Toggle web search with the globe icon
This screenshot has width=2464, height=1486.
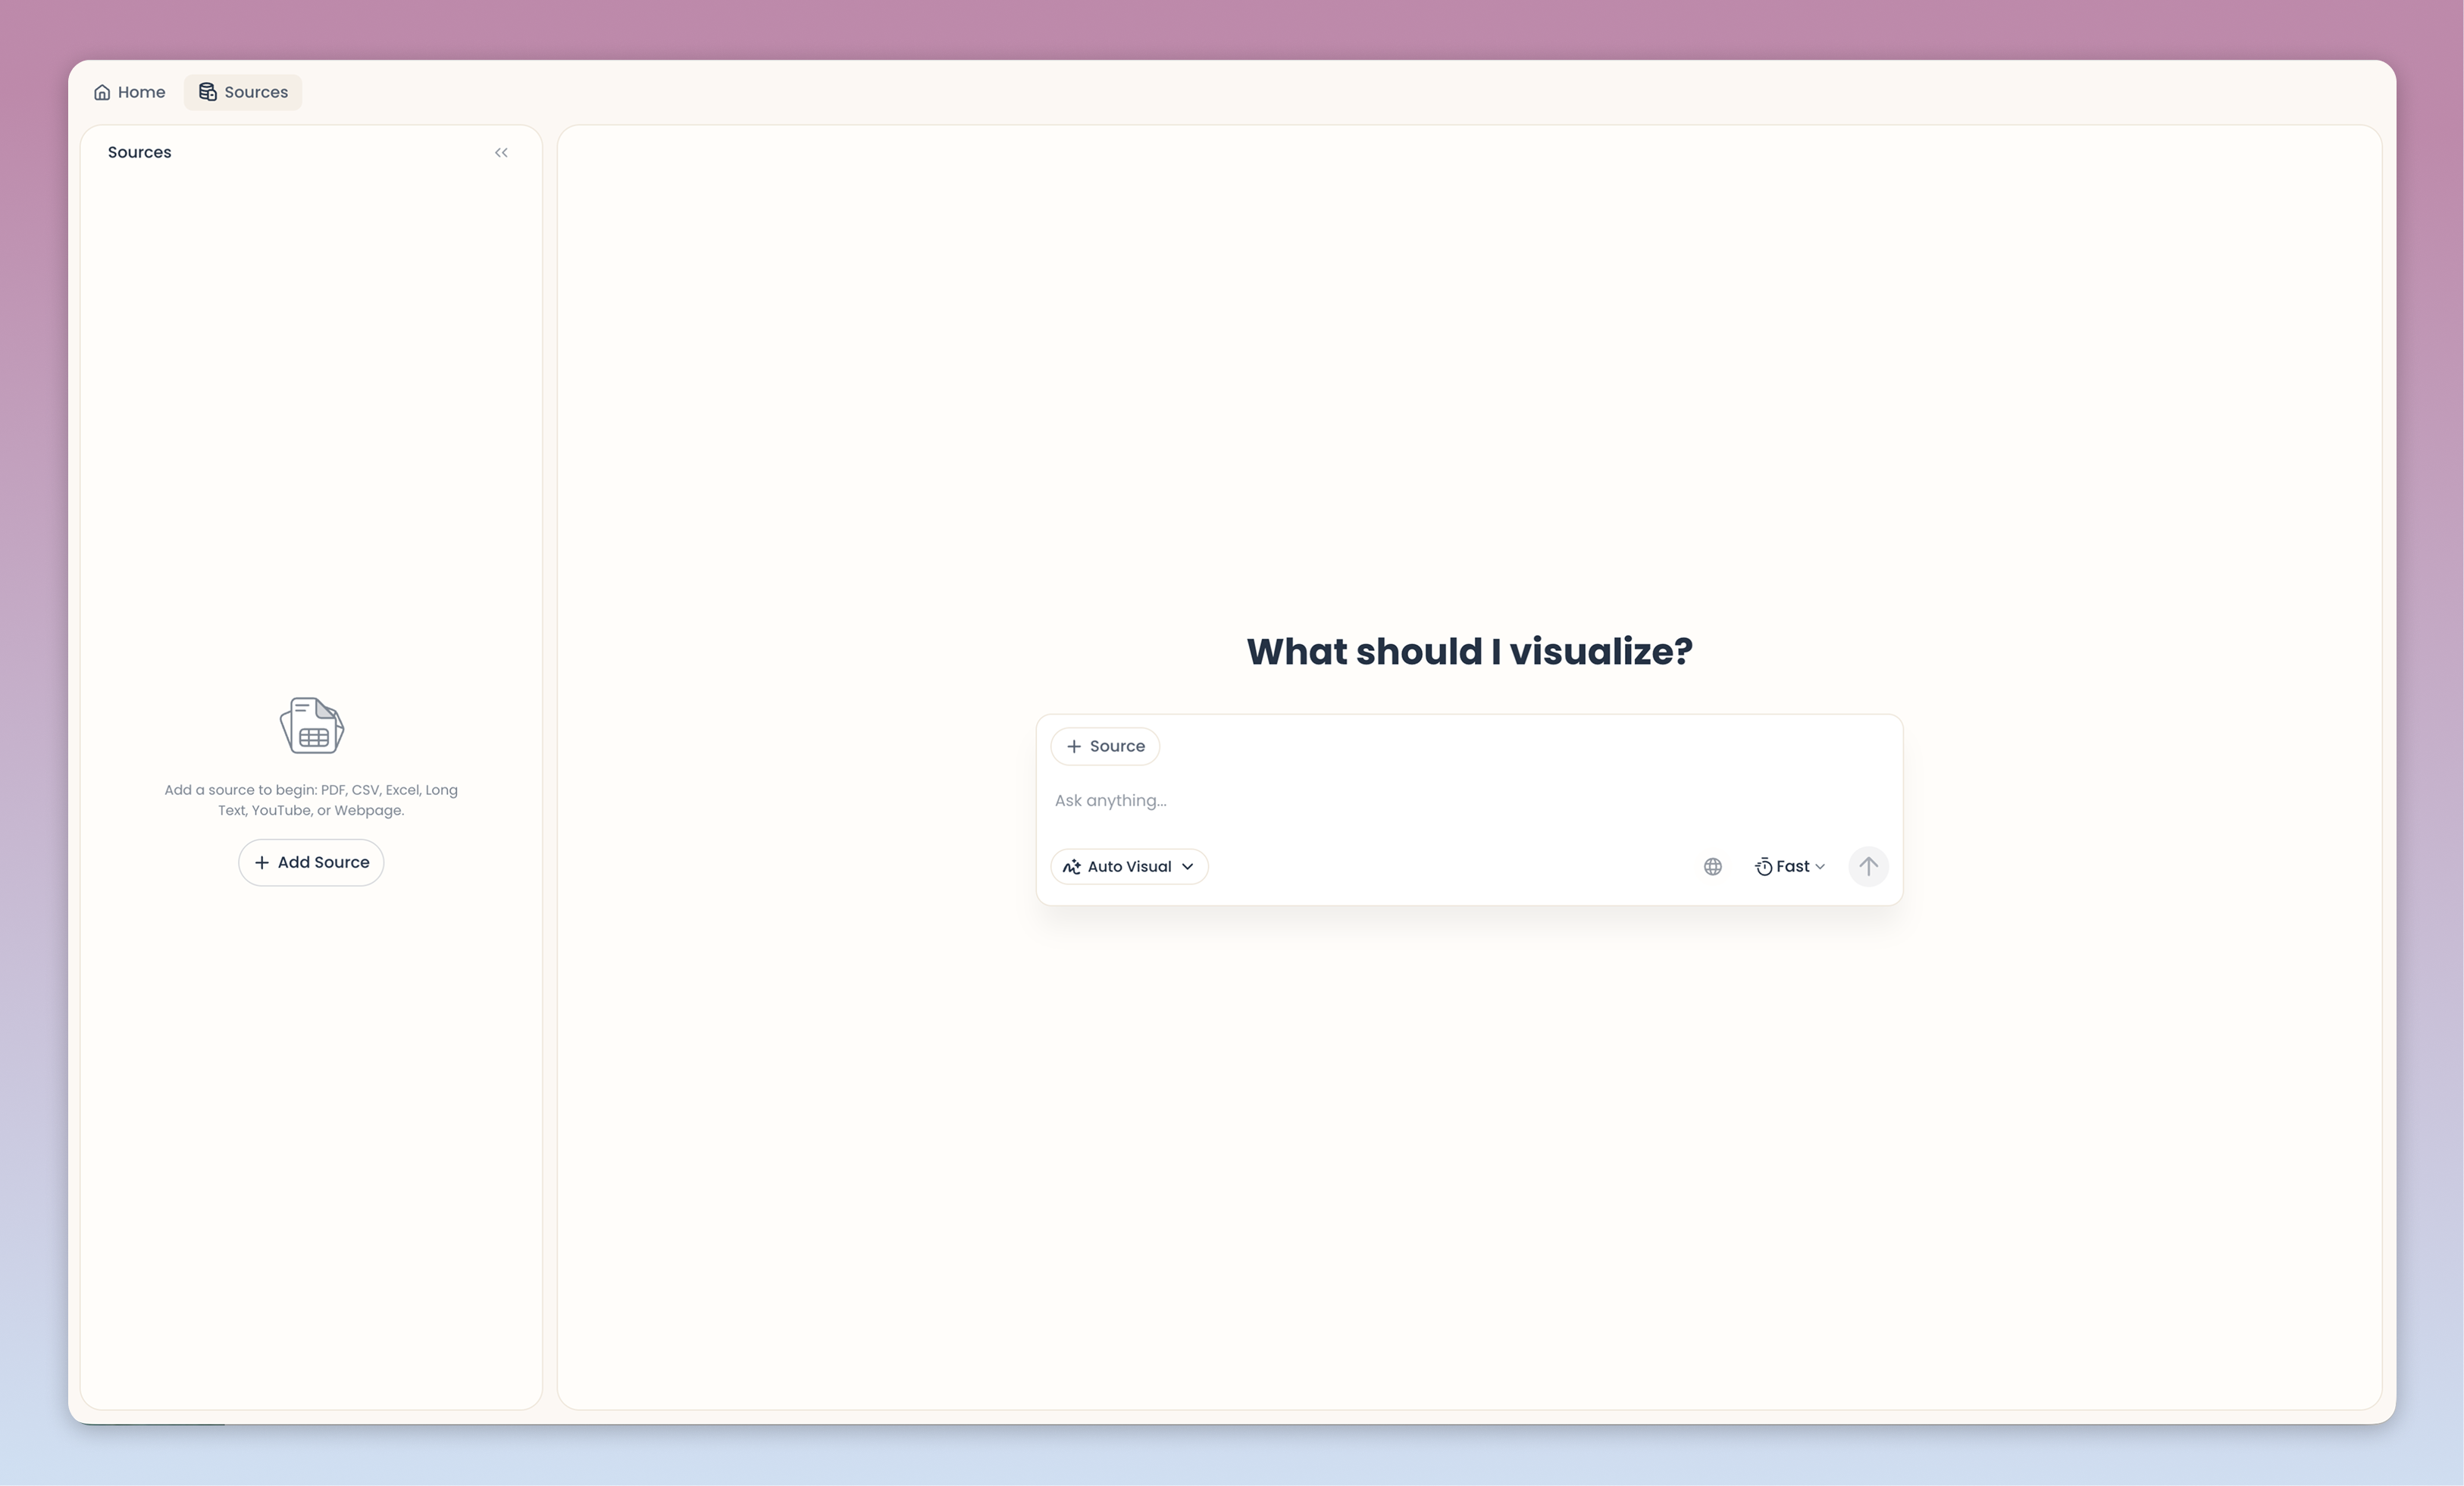pyautogui.click(x=1712, y=866)
